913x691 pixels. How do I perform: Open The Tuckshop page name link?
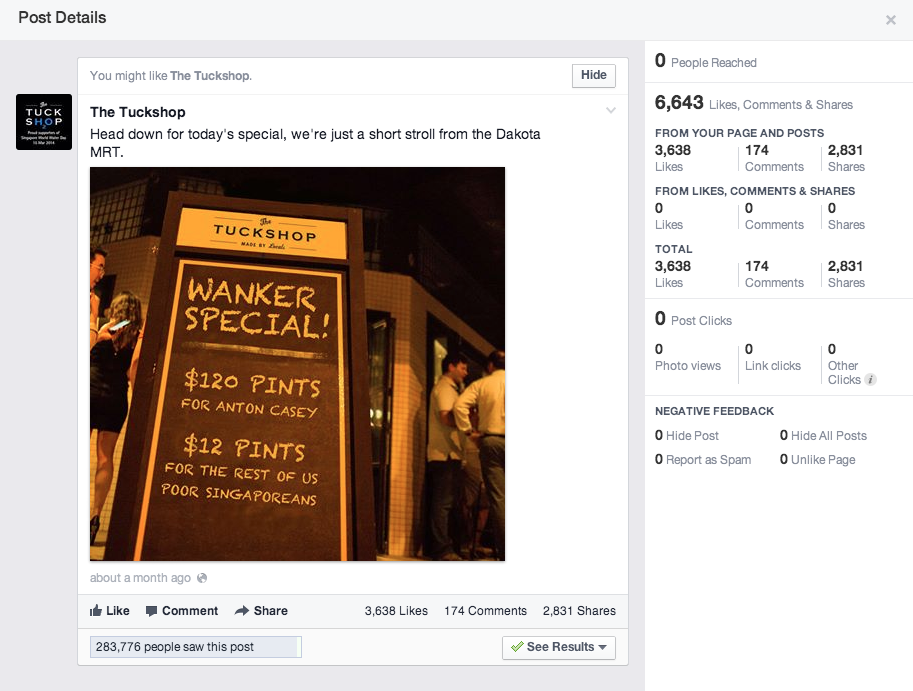[138, 112]
